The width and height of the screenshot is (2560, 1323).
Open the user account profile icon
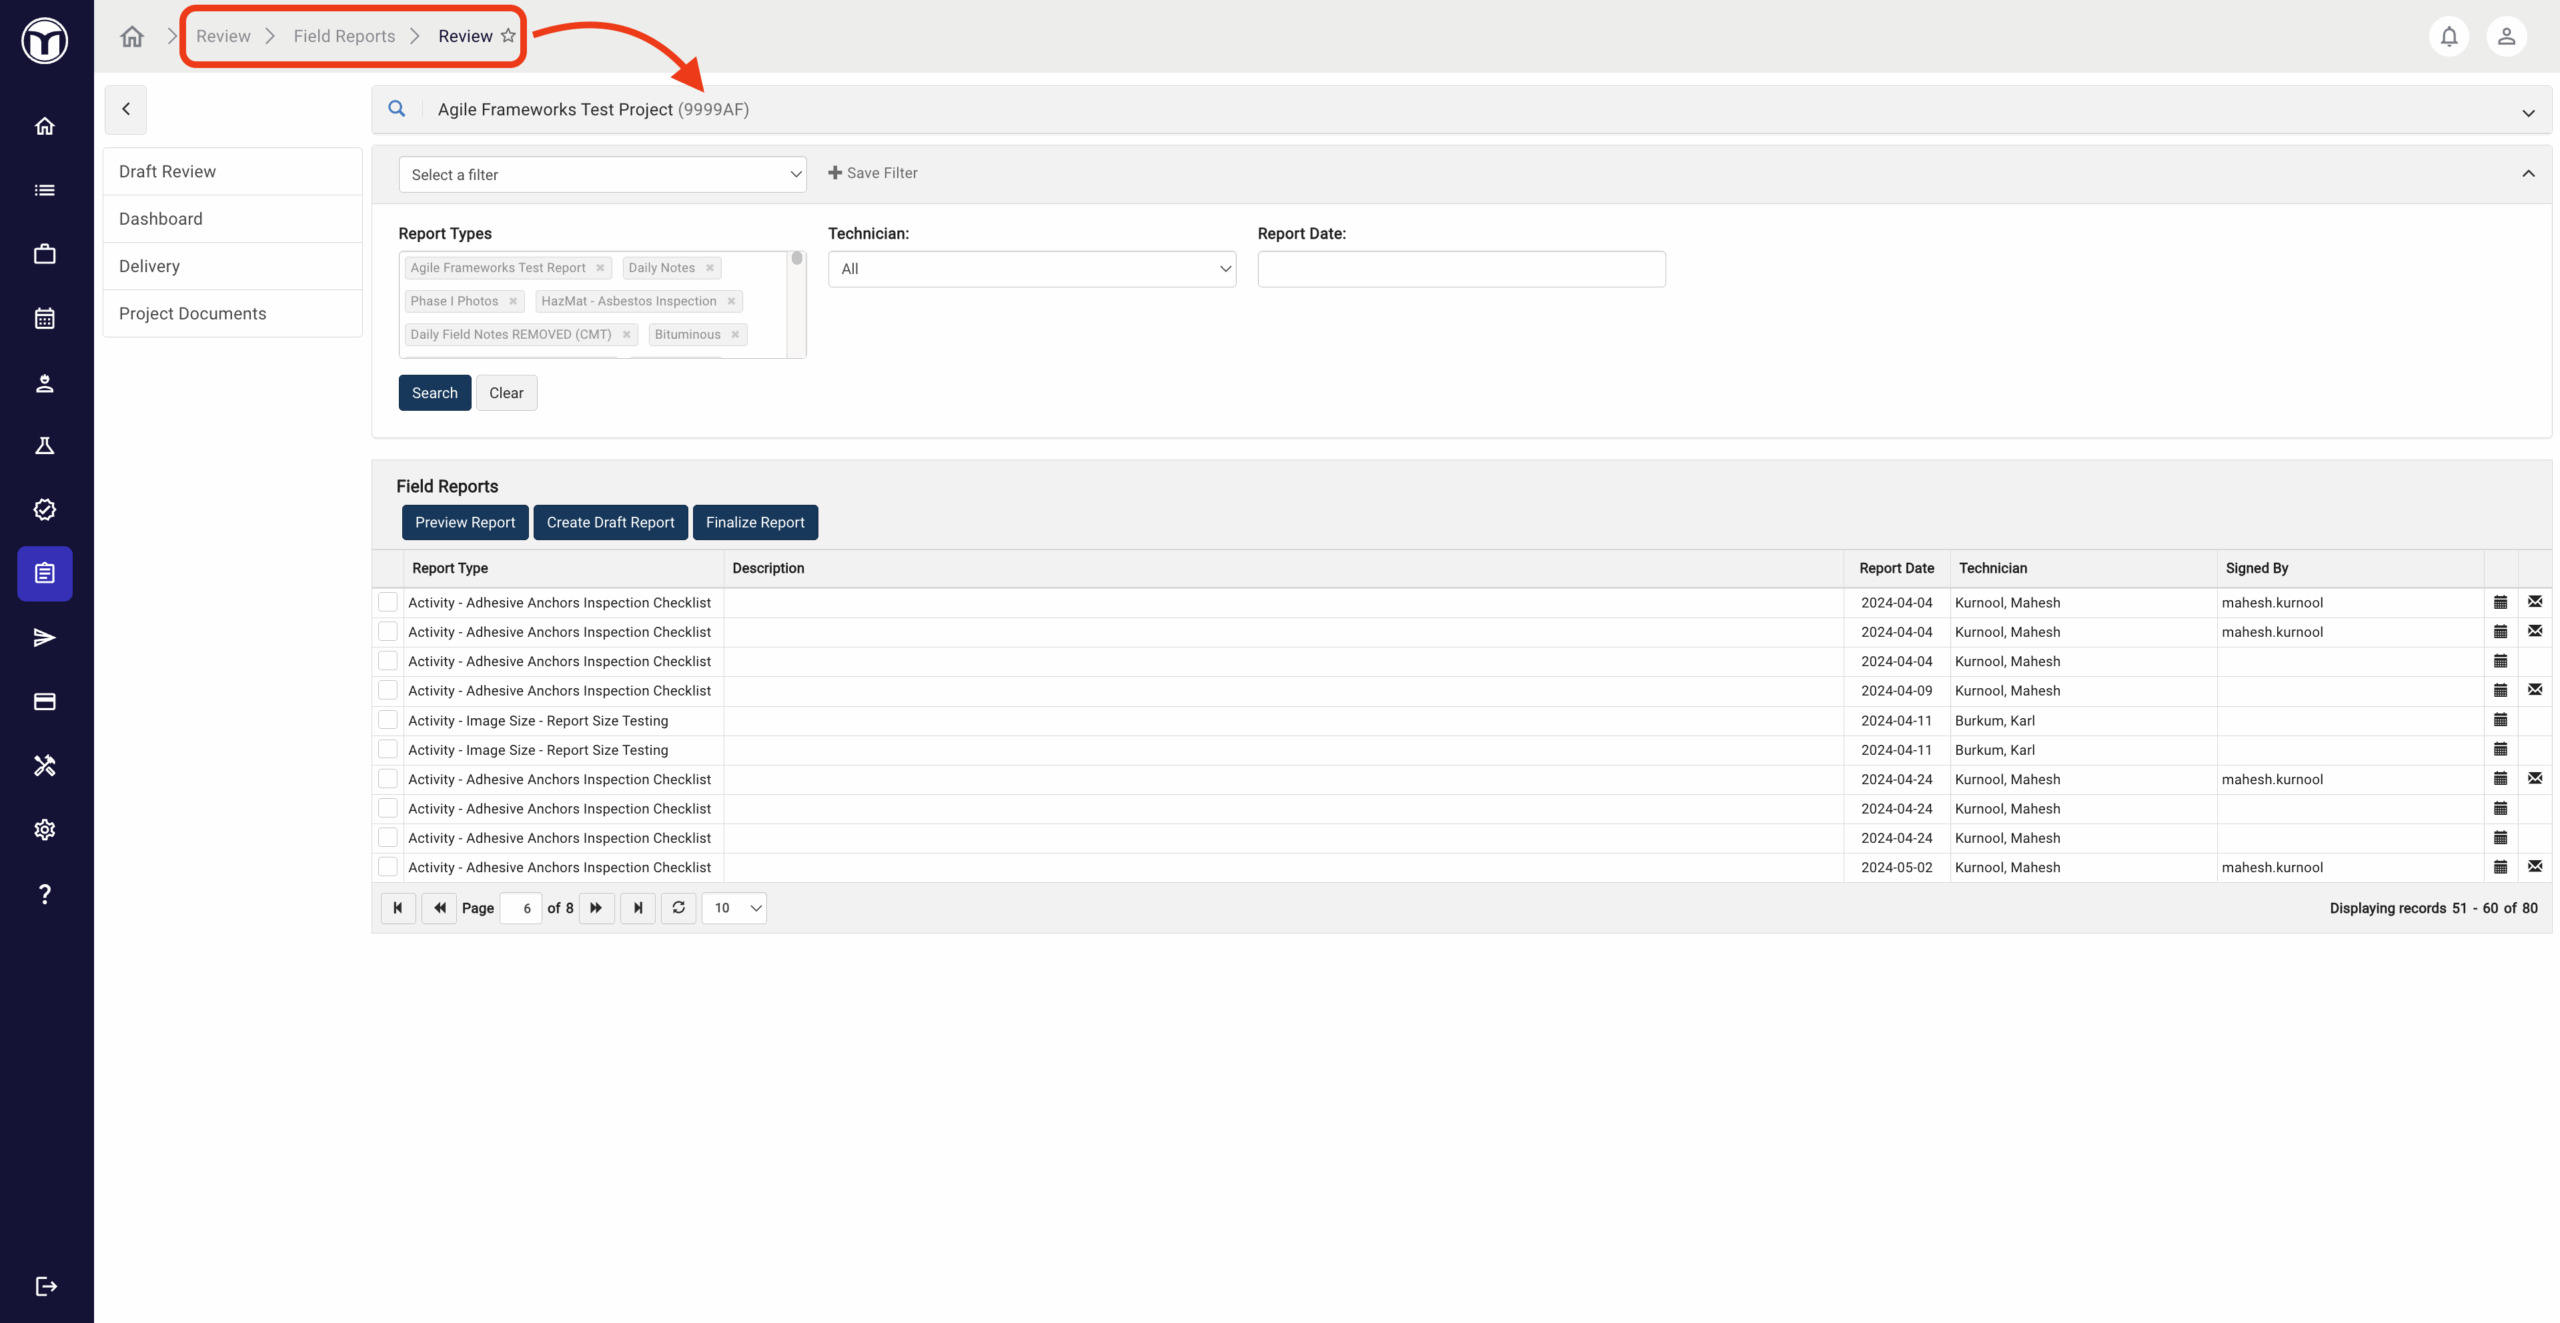(2506, 37)
